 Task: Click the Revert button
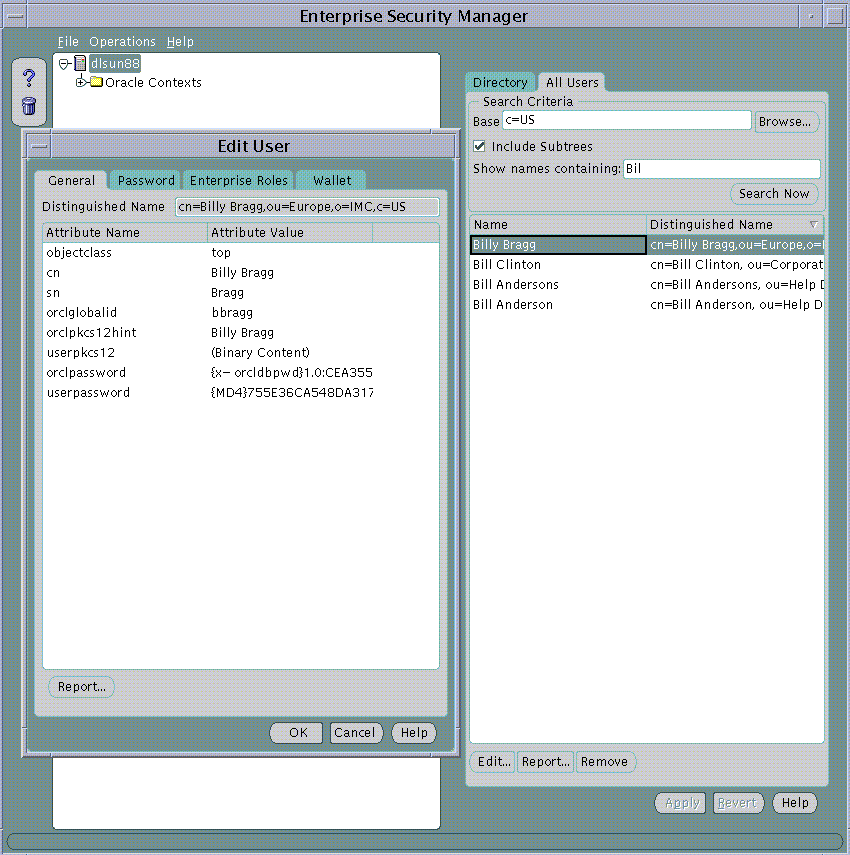pos(738,803)
